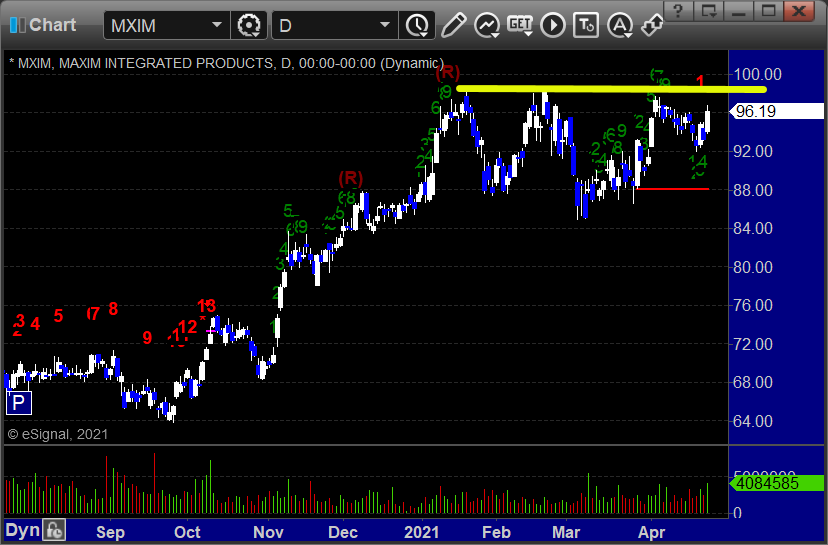Maximize the chart window
The height and width of the screenshot is (545, 828).
(x=769, y=10)
